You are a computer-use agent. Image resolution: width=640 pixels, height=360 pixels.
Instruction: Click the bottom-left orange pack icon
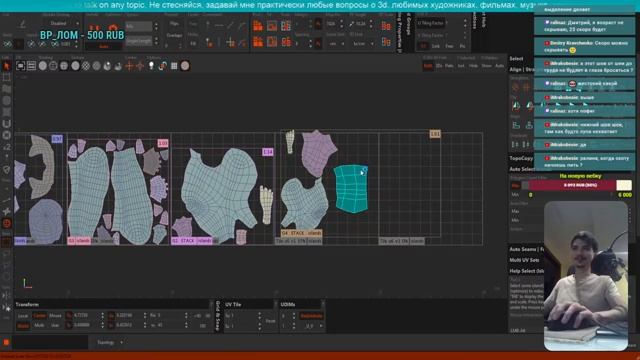point(258,42)
